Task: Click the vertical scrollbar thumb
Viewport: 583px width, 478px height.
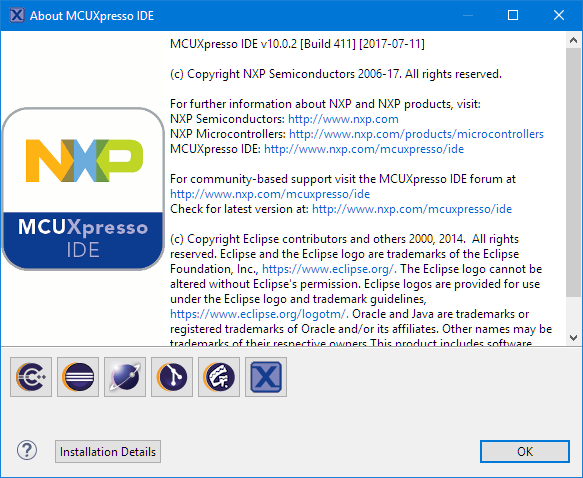Action: (573, 172)
